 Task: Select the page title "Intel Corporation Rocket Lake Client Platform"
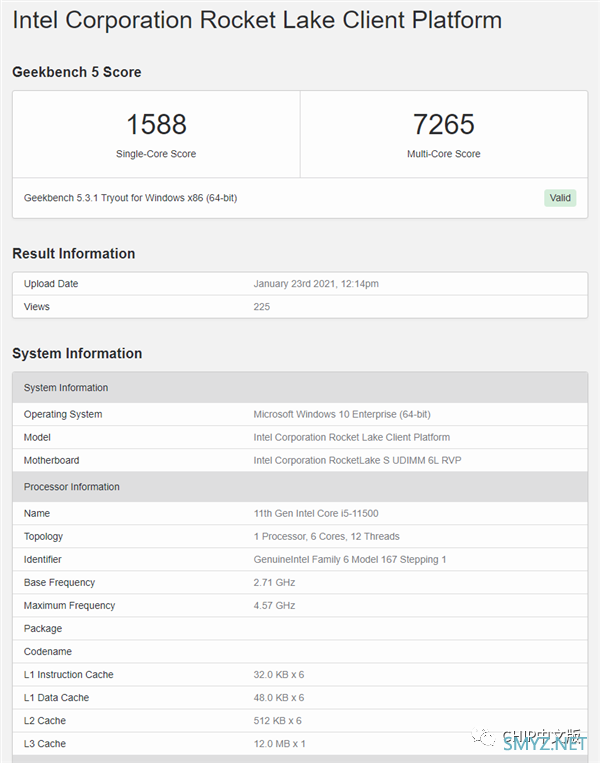pyautogui.click(x=257, y=20)
